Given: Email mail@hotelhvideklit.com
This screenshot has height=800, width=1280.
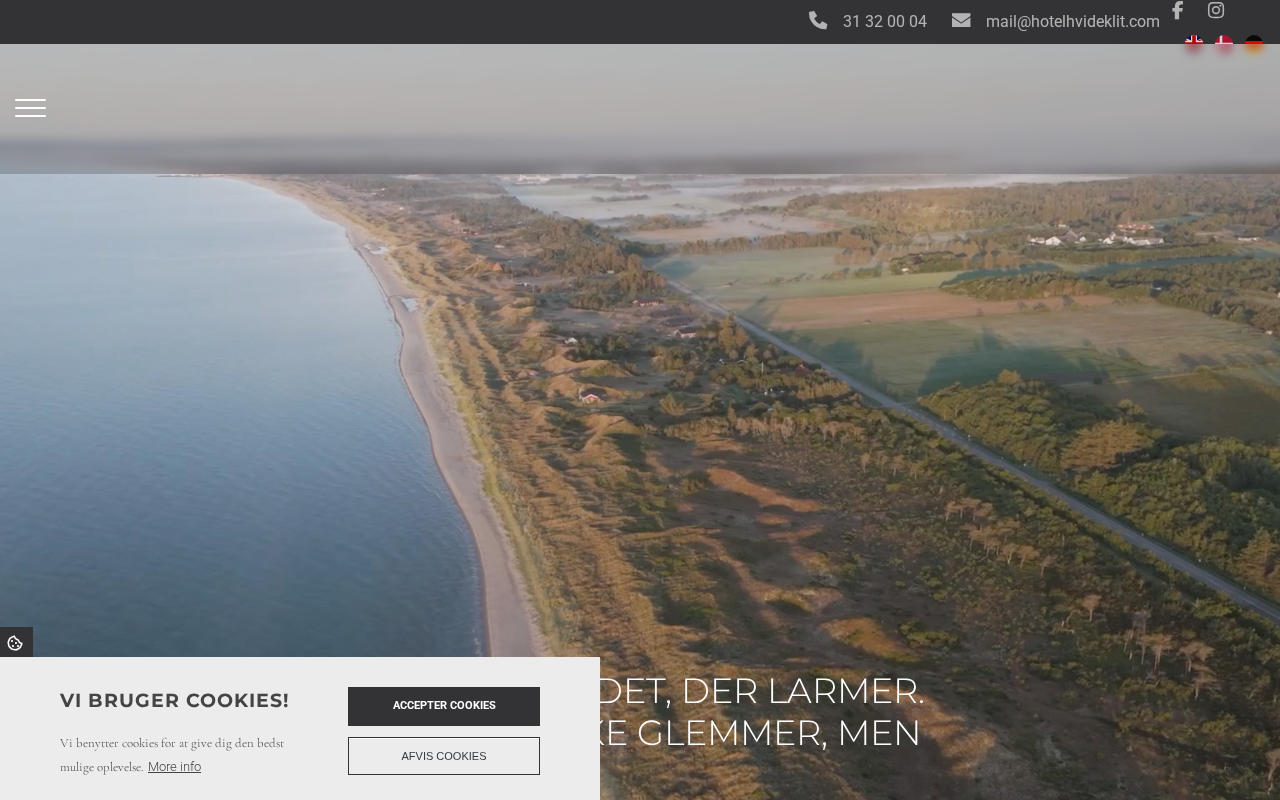Looking at the screenshot, I should (1073, 21).
